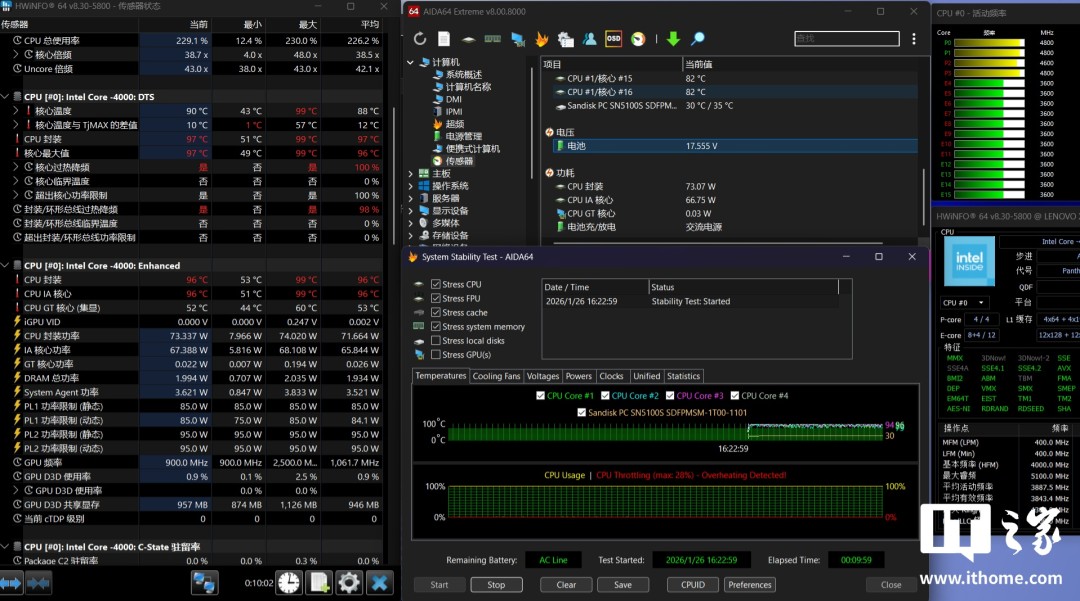Click the HWiNFO log file icon

point(319,582)
